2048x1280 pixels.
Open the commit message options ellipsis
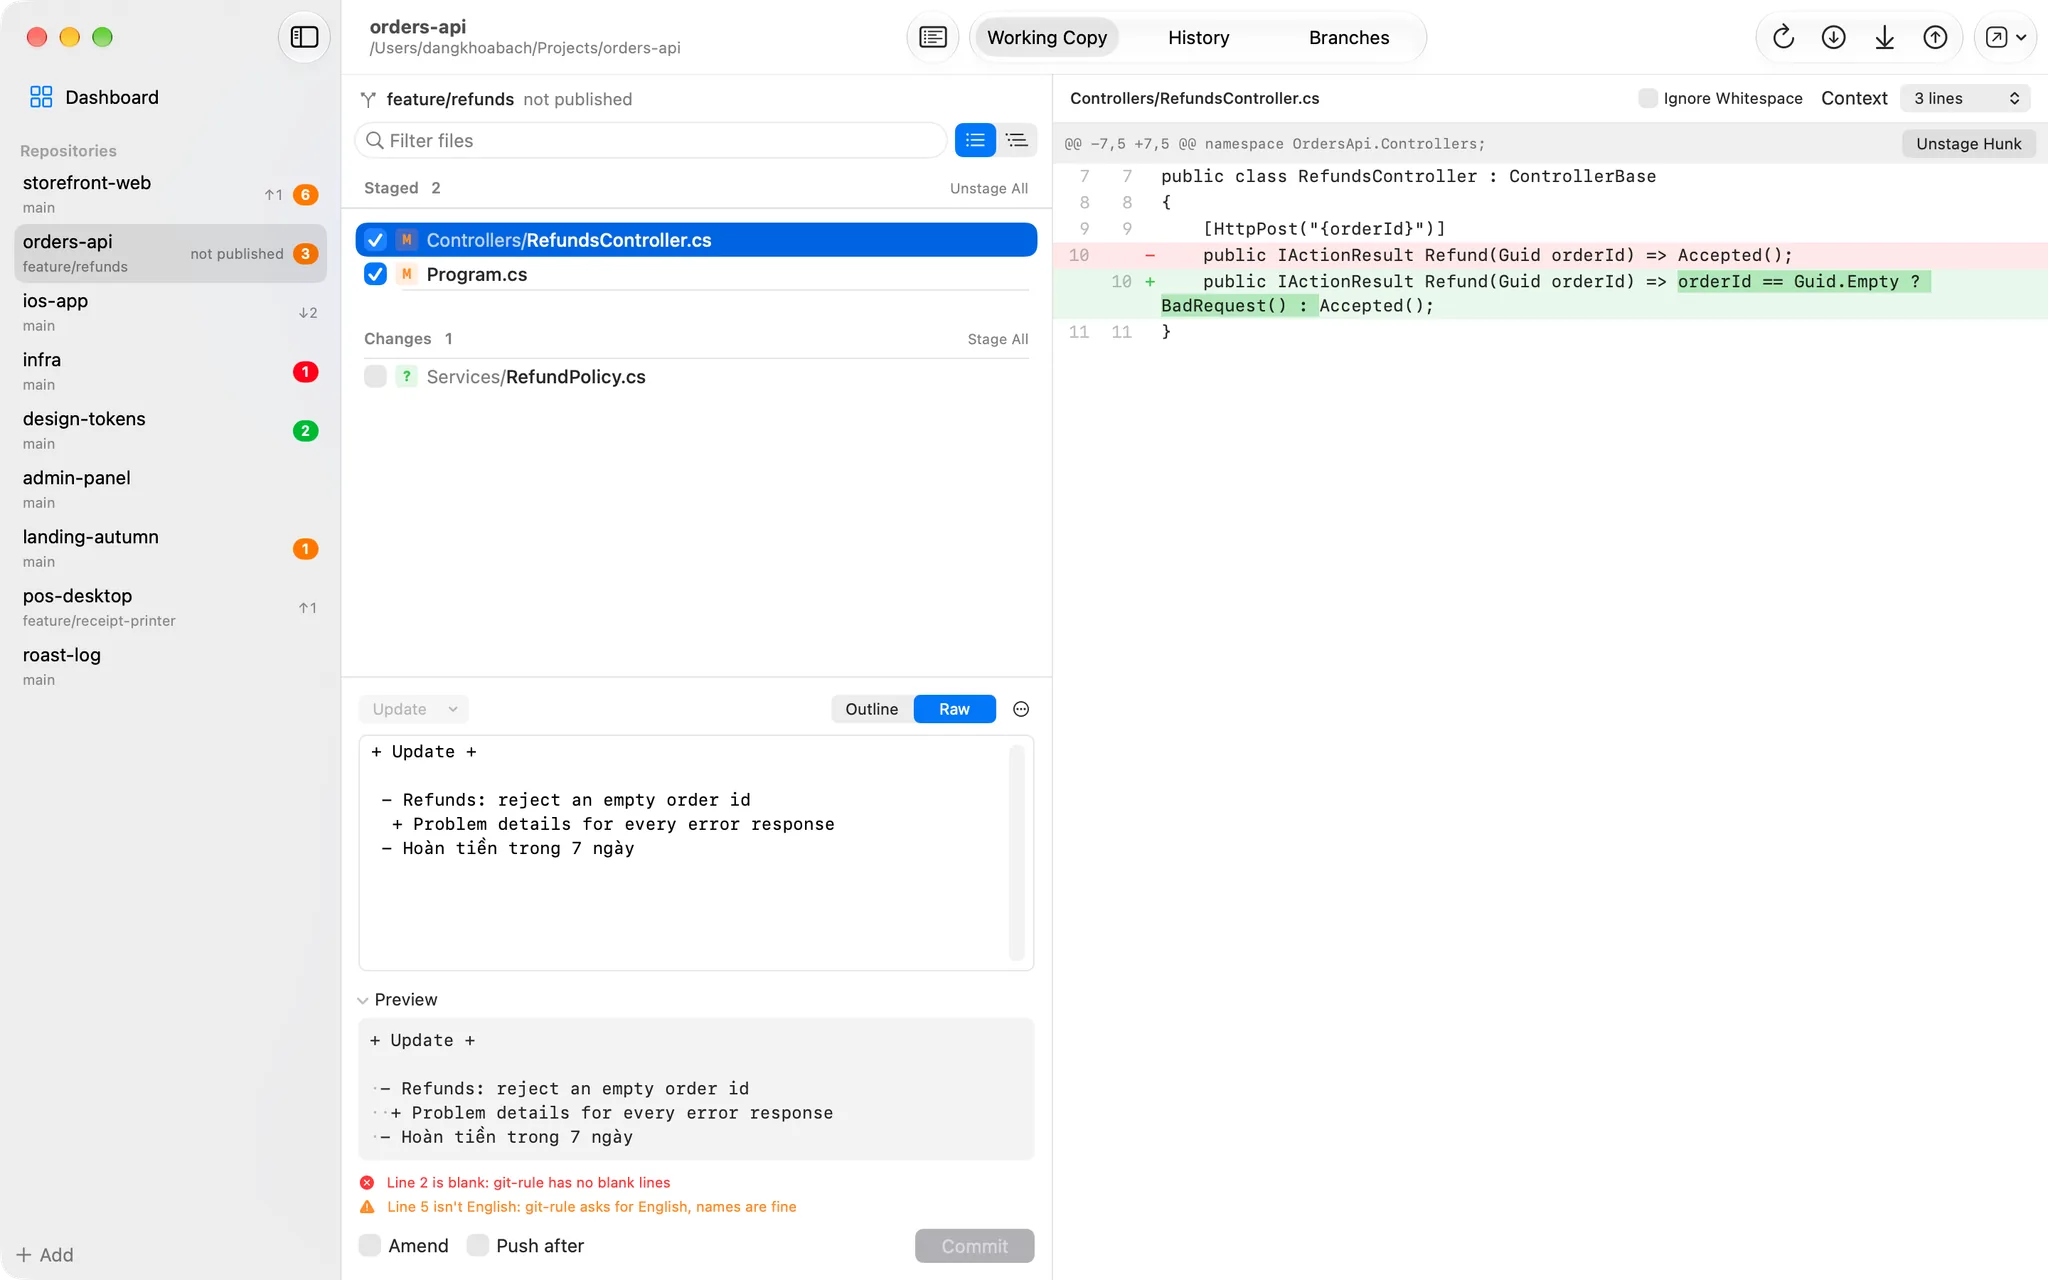pos(1021,709)
